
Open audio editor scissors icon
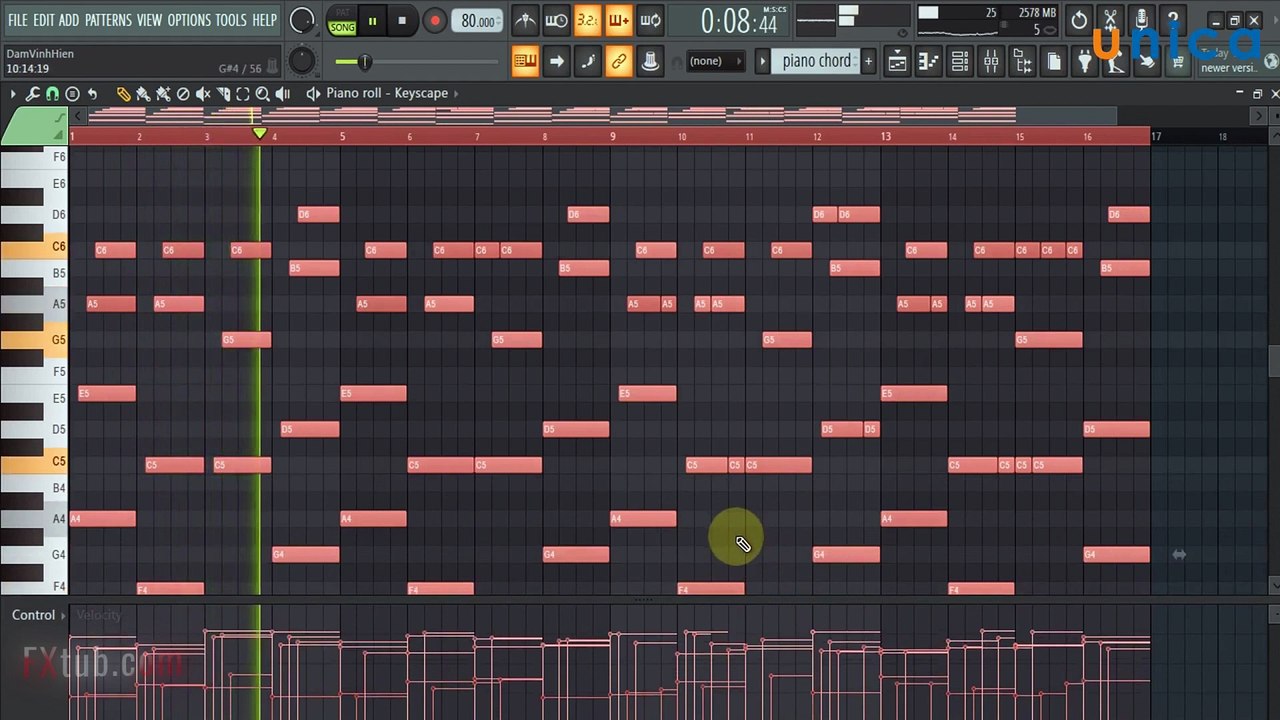[1110, 20]
